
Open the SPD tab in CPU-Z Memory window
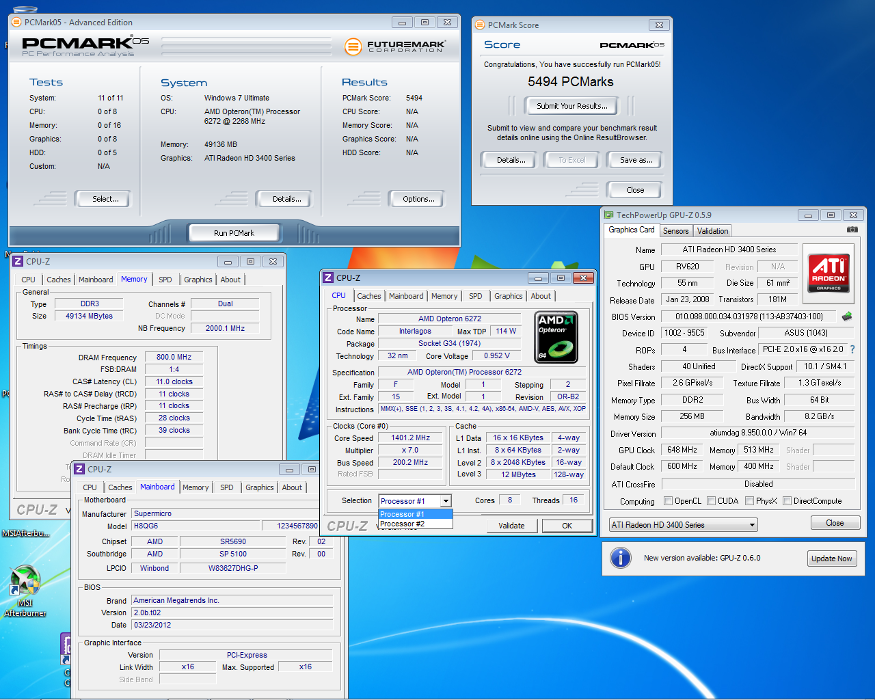pyautogui.click(x=165, y=280)
